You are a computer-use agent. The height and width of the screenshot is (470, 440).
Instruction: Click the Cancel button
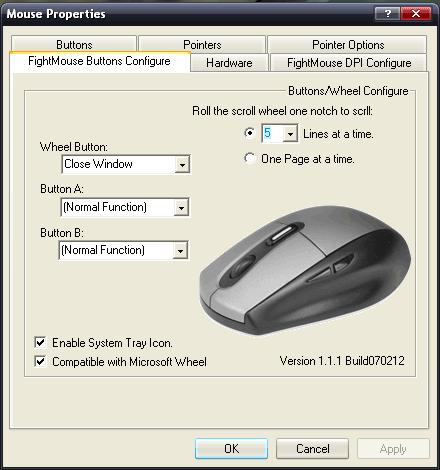pyautogui.click(x=312, y=448)
